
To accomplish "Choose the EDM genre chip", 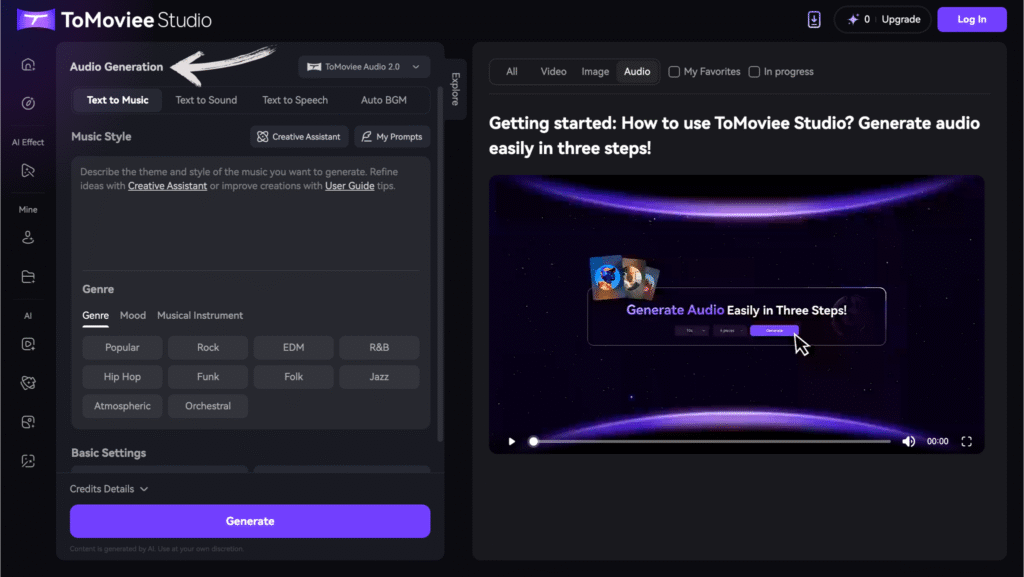I will pyautogui.click(x=293, y=347).
